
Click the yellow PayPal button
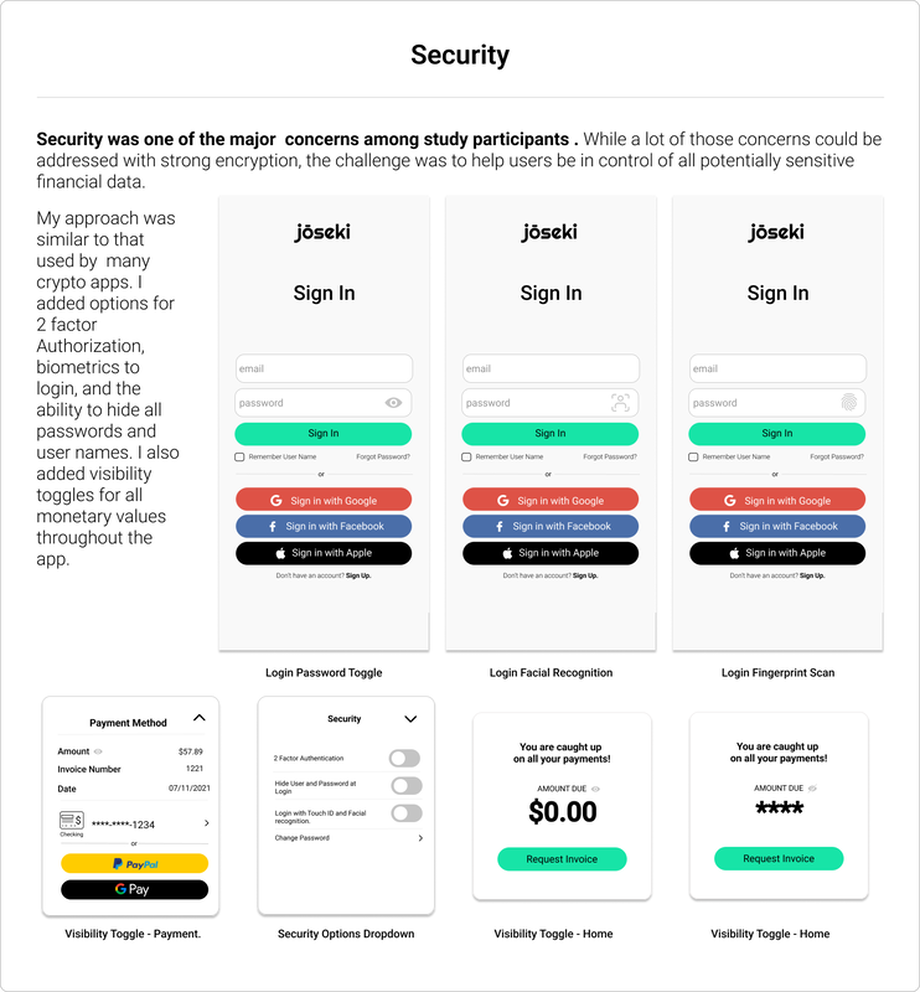(134, 863)
